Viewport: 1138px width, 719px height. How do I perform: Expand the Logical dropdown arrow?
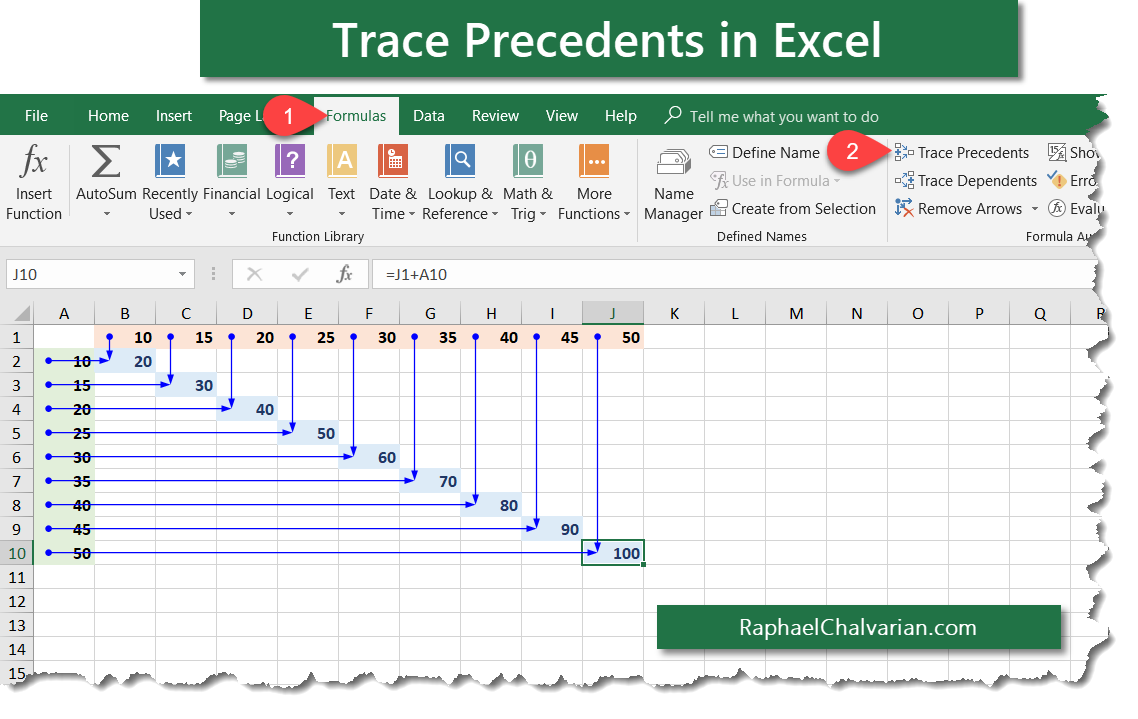(290, 214)
